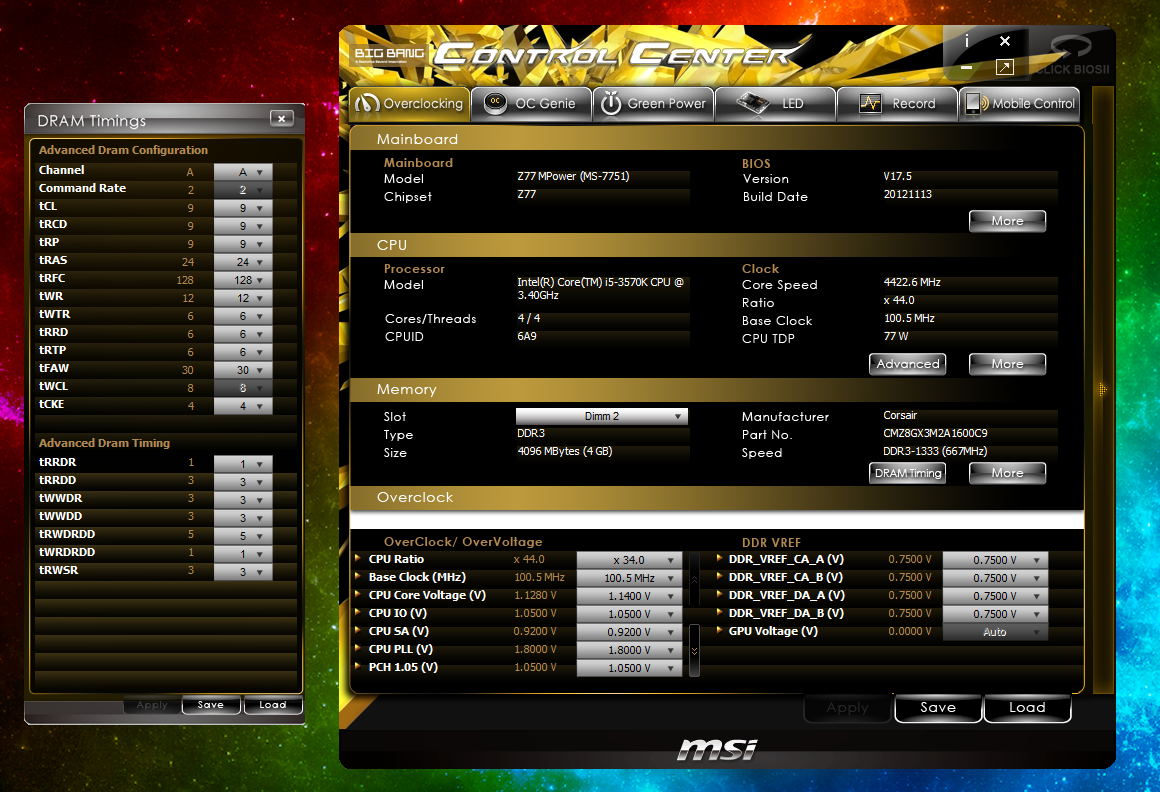This screenshot has width=1160, height=792.
Task: Open DDR_VREF_CA_B voltage dropdown
Action: 995,578
